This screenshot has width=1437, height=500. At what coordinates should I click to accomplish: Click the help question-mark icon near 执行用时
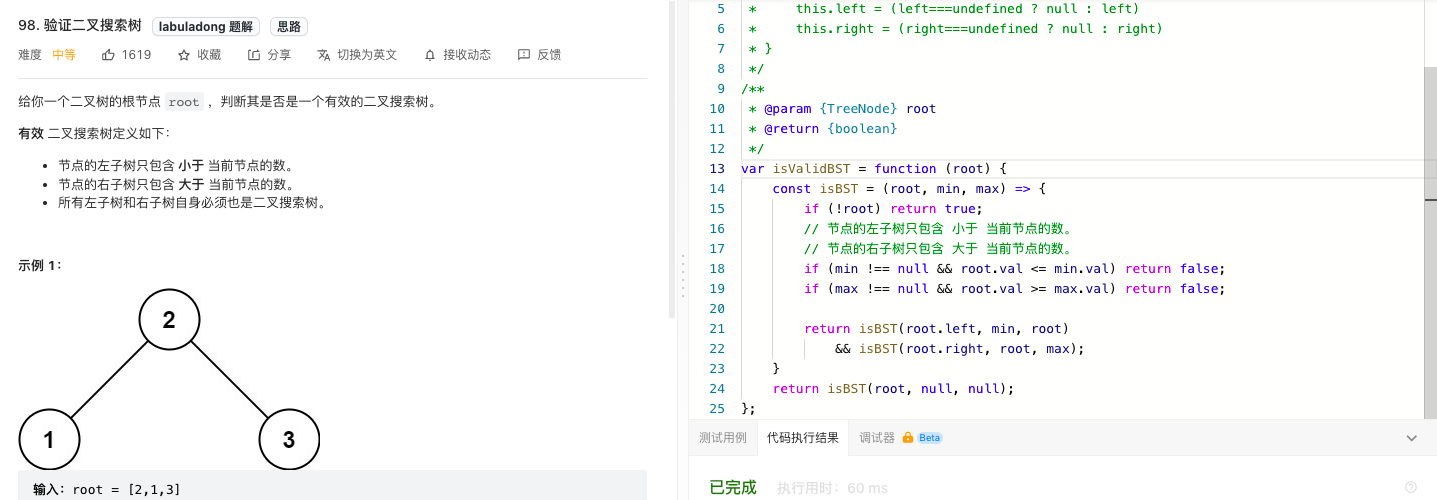pyautogui.click(x=1411, y=487)
